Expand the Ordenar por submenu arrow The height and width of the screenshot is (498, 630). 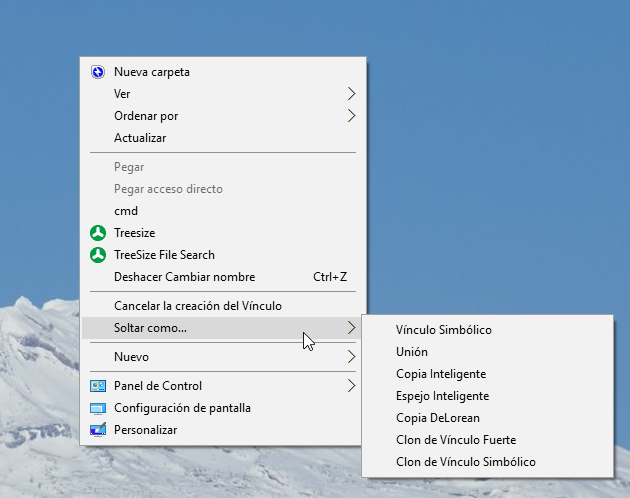(352, 116)
